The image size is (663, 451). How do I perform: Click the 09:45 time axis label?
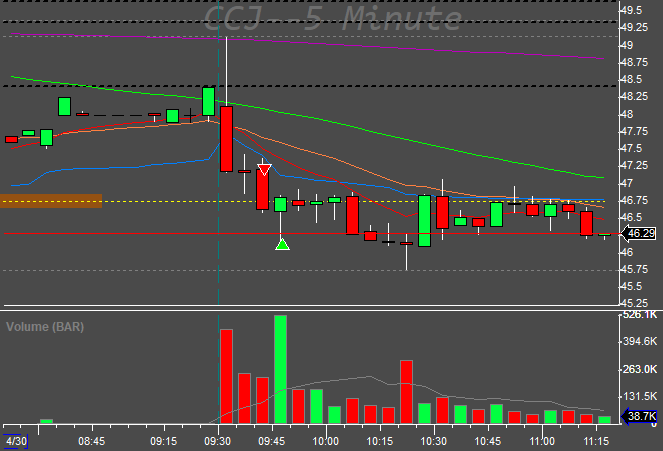(271, 441)
